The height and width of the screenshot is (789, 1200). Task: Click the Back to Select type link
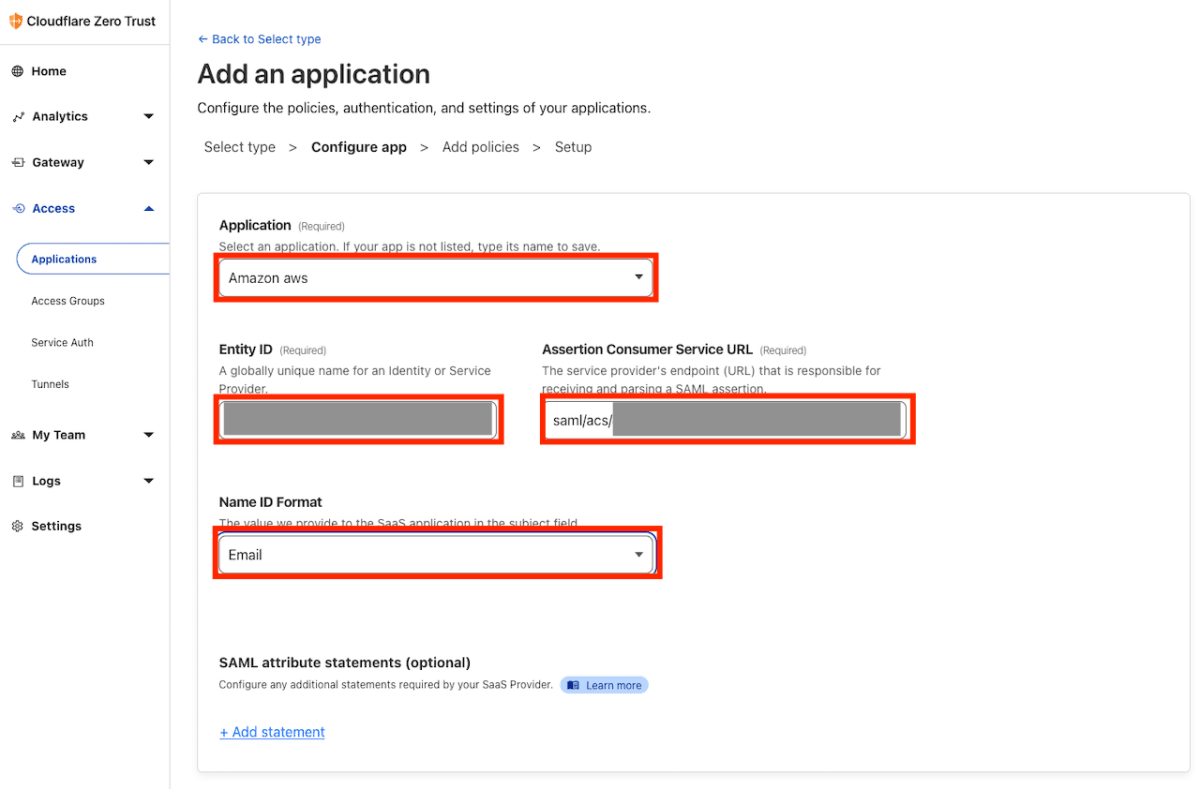pyautogui.click(x=259, y=39)
